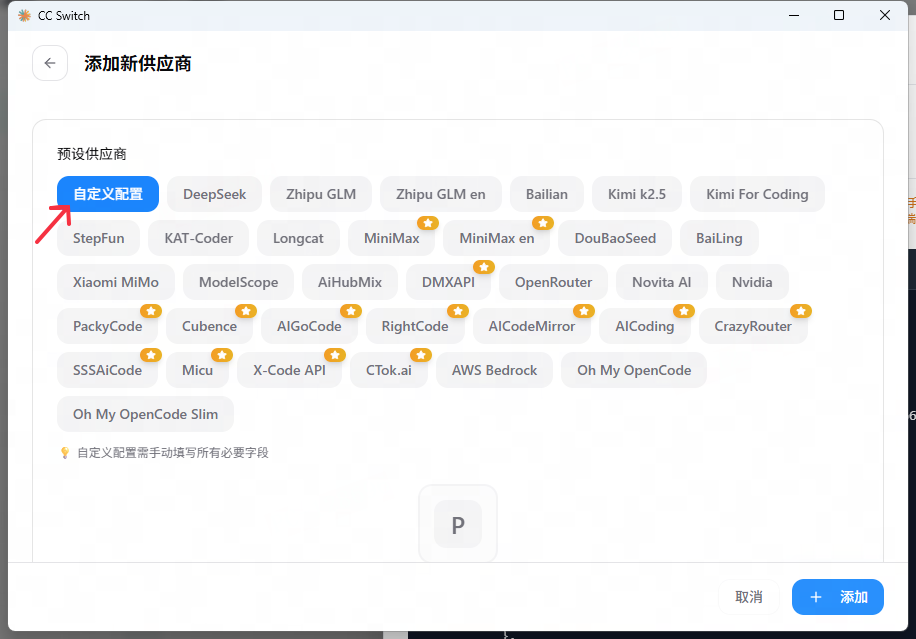Minimize the CC Switch window
Image resolution: width=916 pixels, height=639 pixels.
[x=794, y=15]
